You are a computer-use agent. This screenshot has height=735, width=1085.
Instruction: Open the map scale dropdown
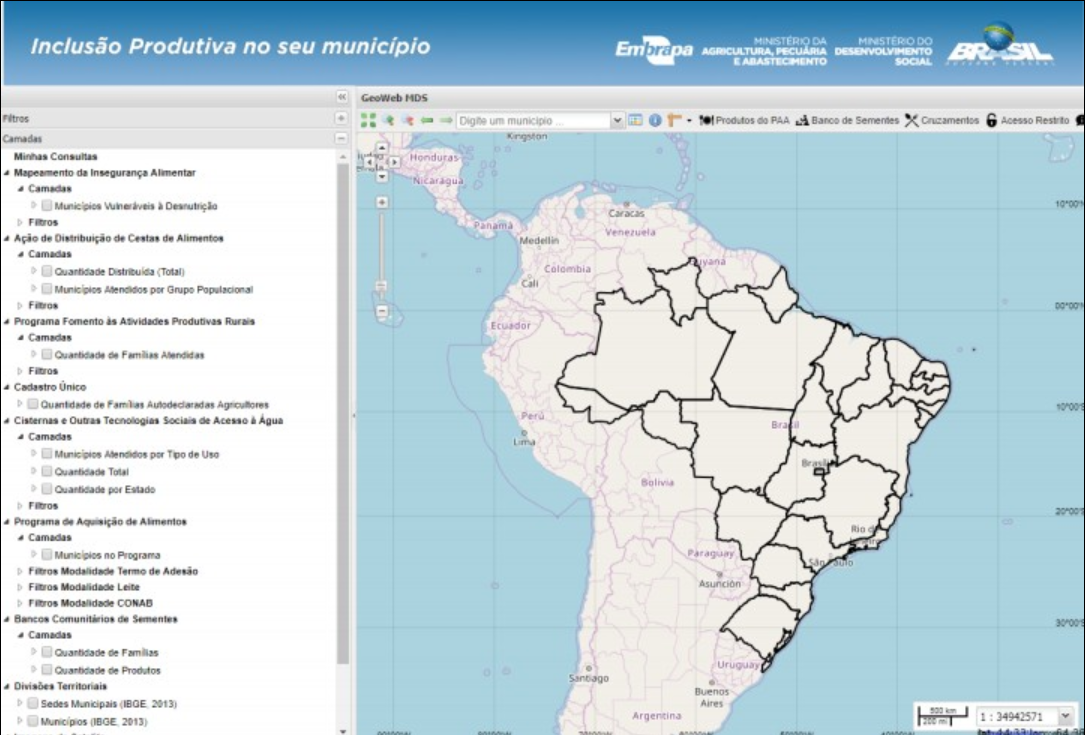coord(1065,716)
